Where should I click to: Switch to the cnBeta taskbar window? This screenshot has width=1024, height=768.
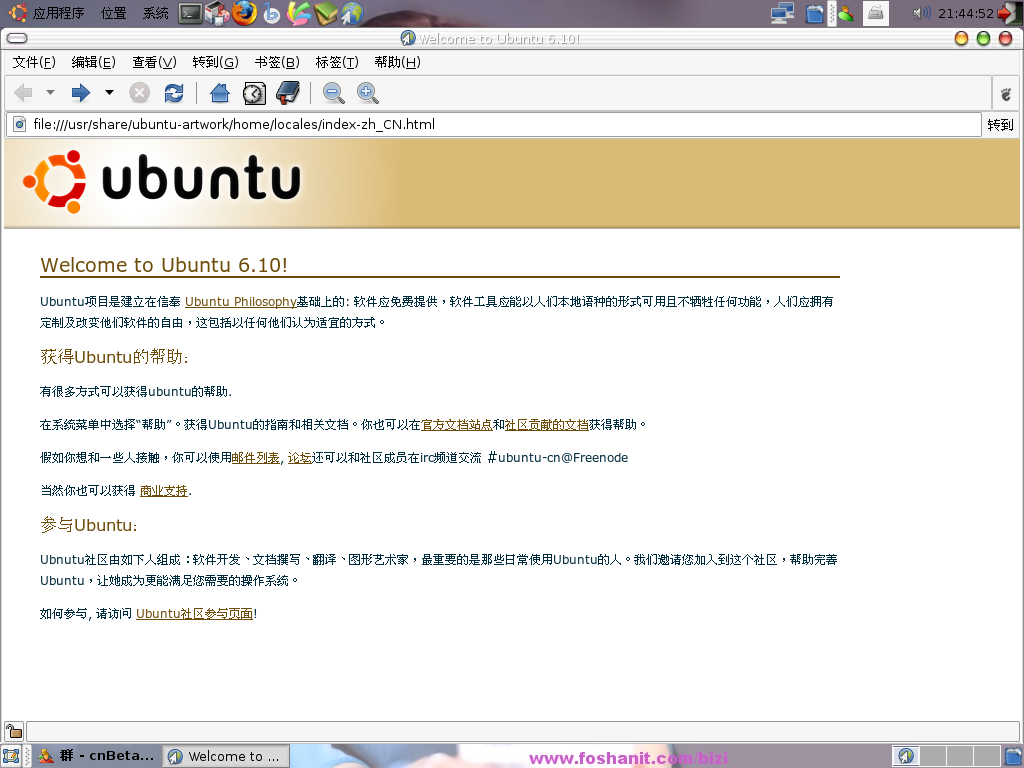click(97, 756)
